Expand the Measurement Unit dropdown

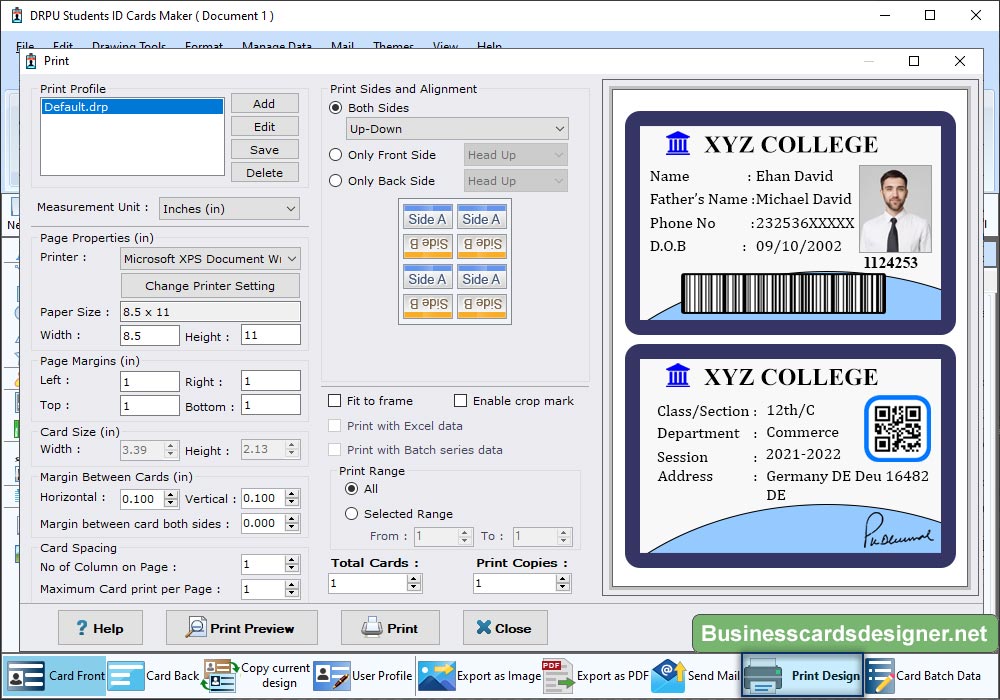(229, 209)
